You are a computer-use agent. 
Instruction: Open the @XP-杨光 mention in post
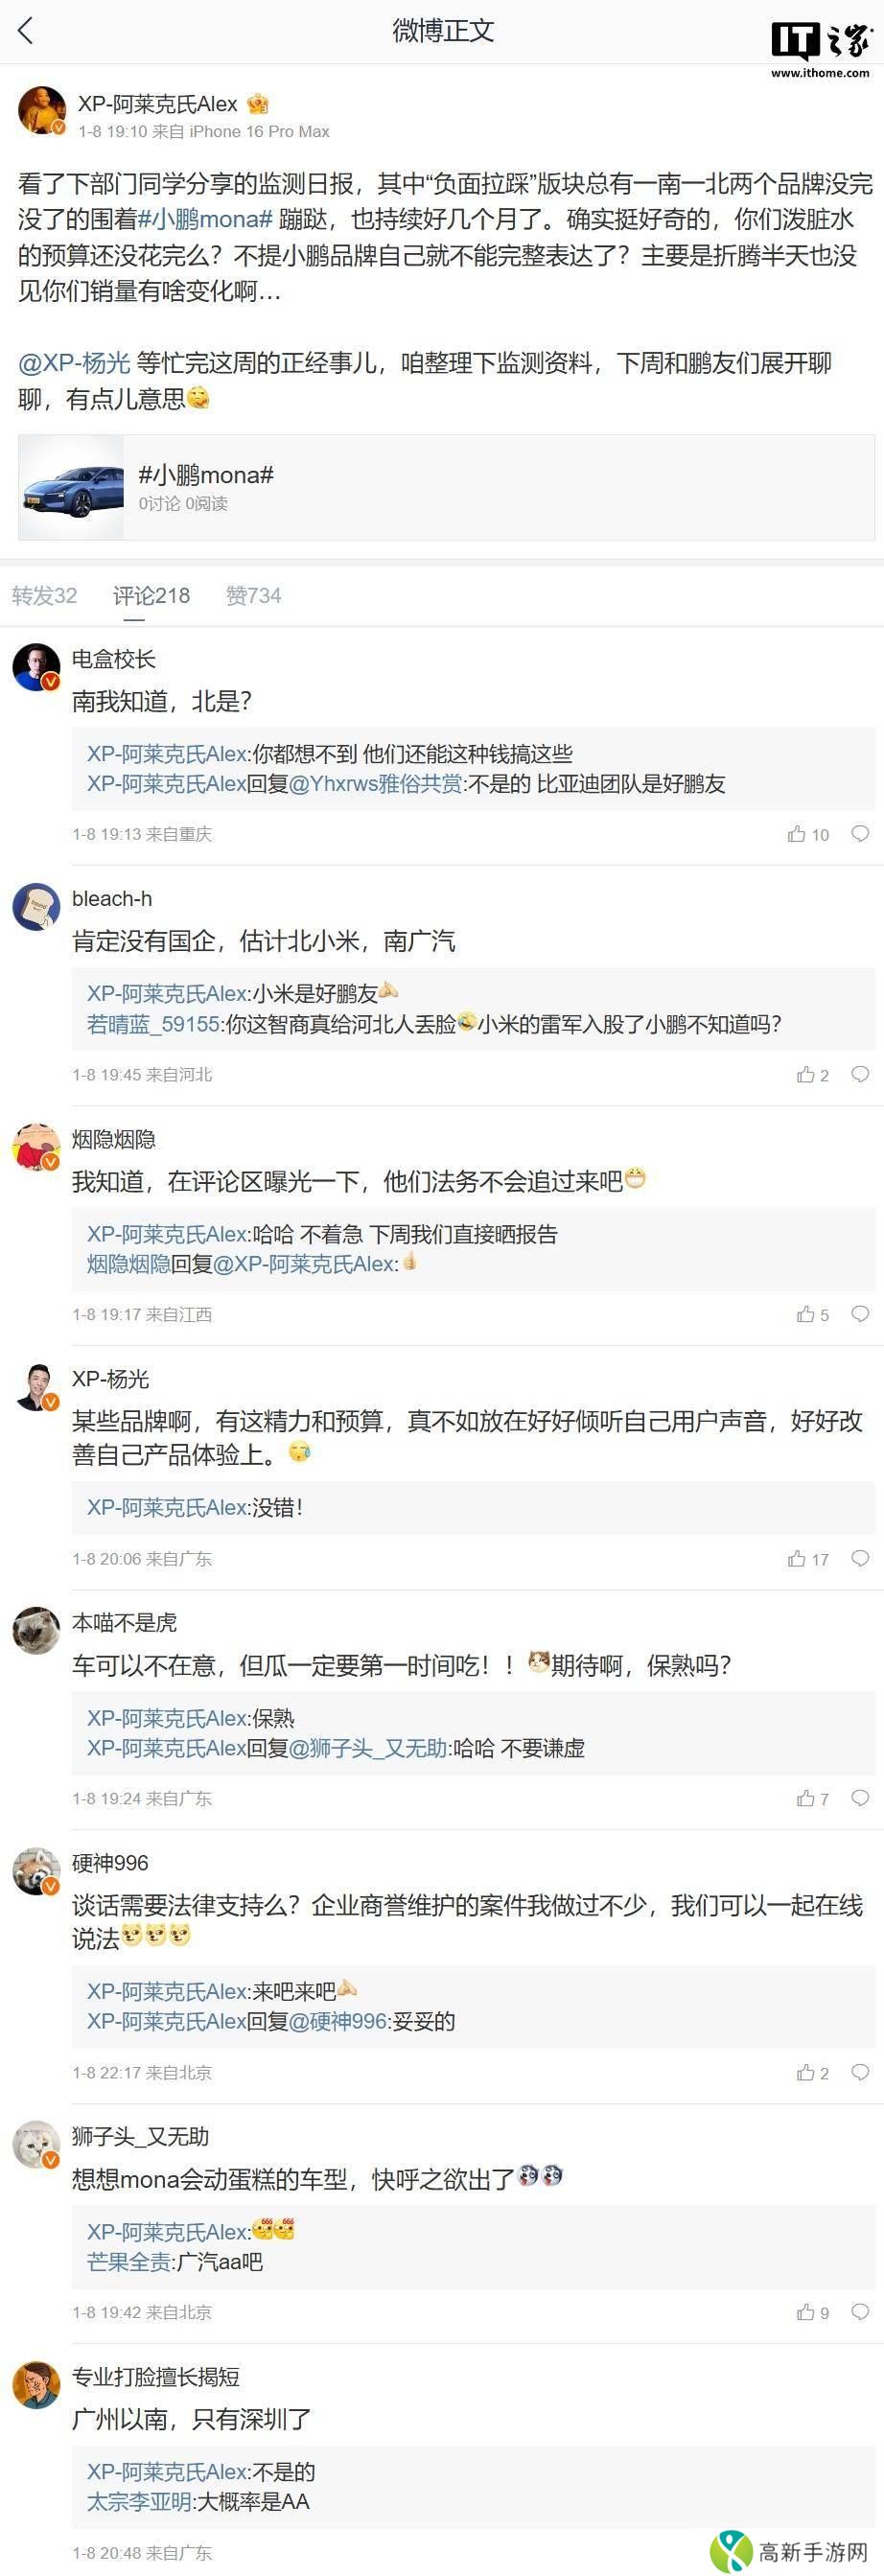pyautogui.click(x=74, y=363)
